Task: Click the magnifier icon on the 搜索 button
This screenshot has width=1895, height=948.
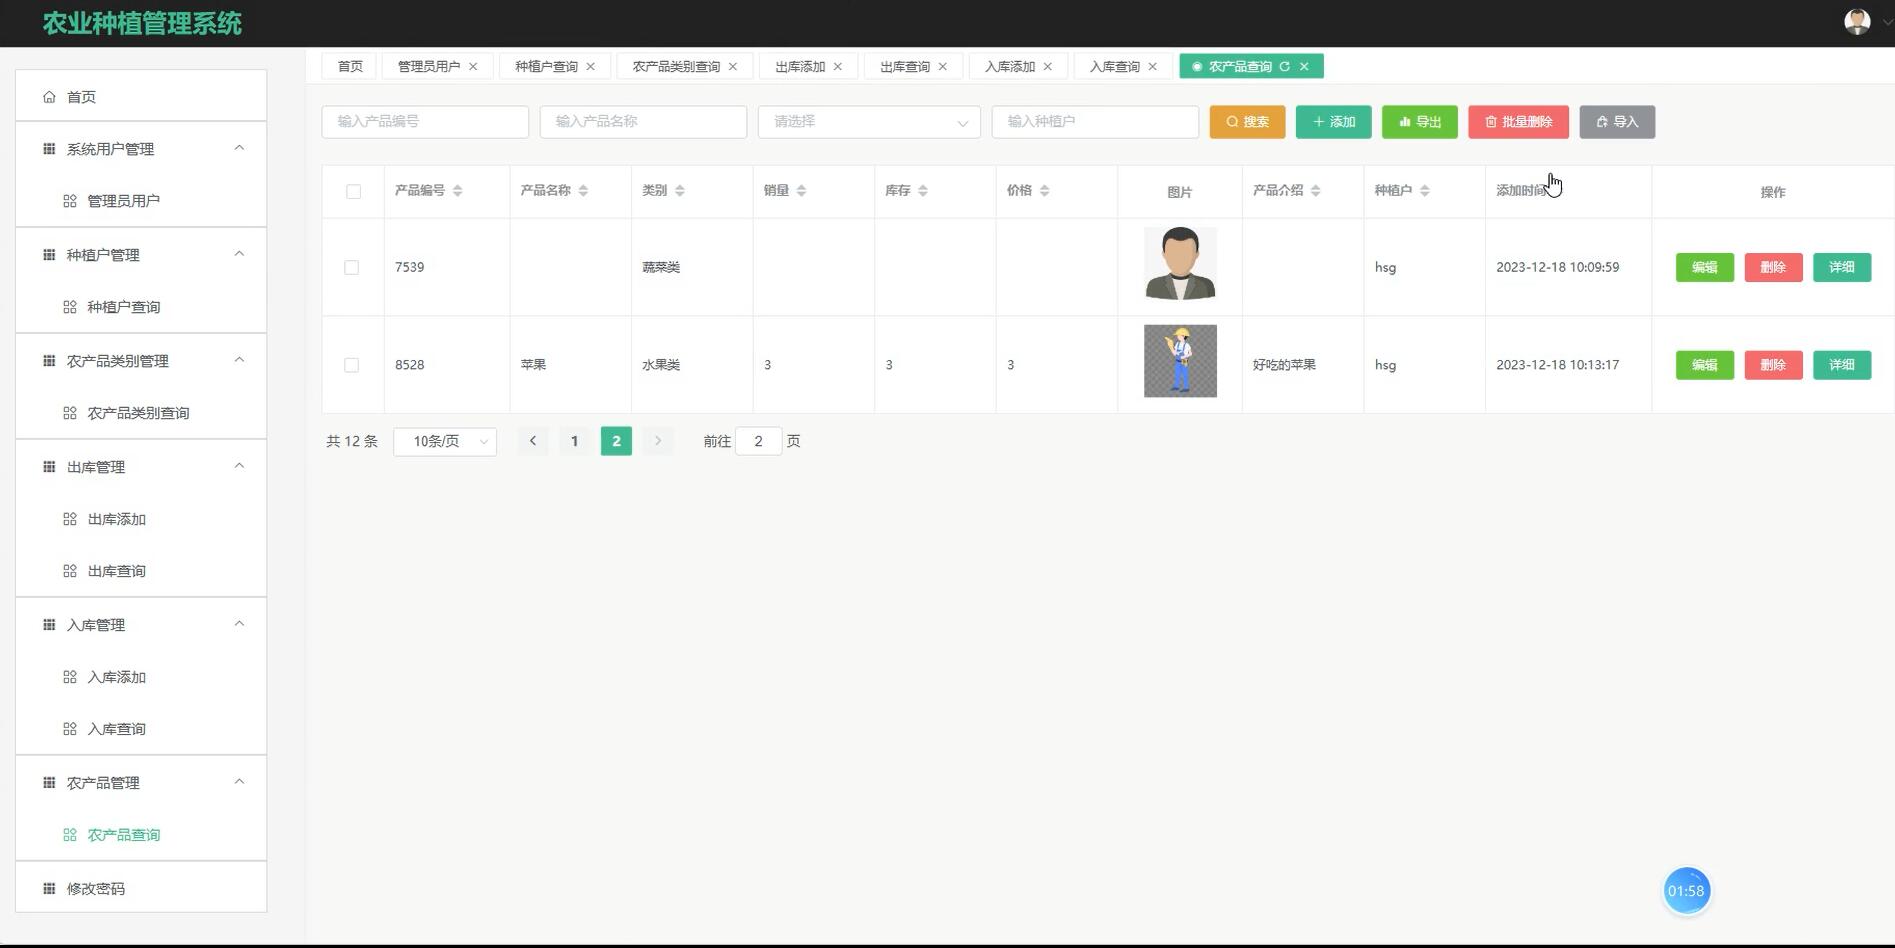Action: (x=1232, y=122)
